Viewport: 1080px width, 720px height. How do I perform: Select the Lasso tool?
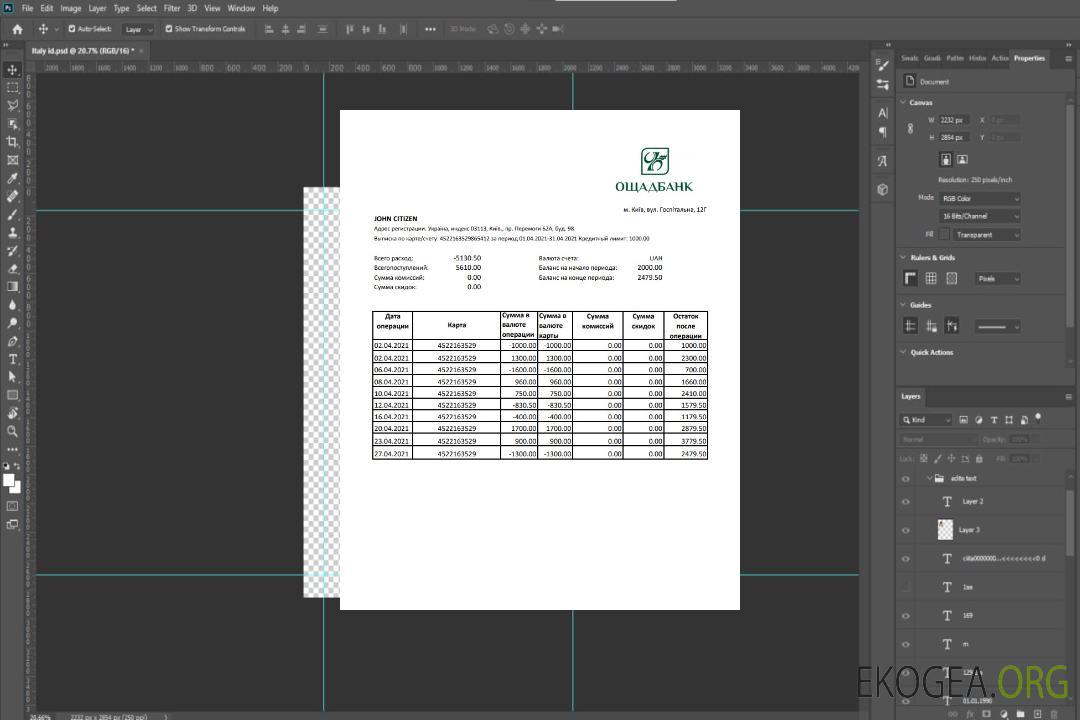[x=12, y=105]
